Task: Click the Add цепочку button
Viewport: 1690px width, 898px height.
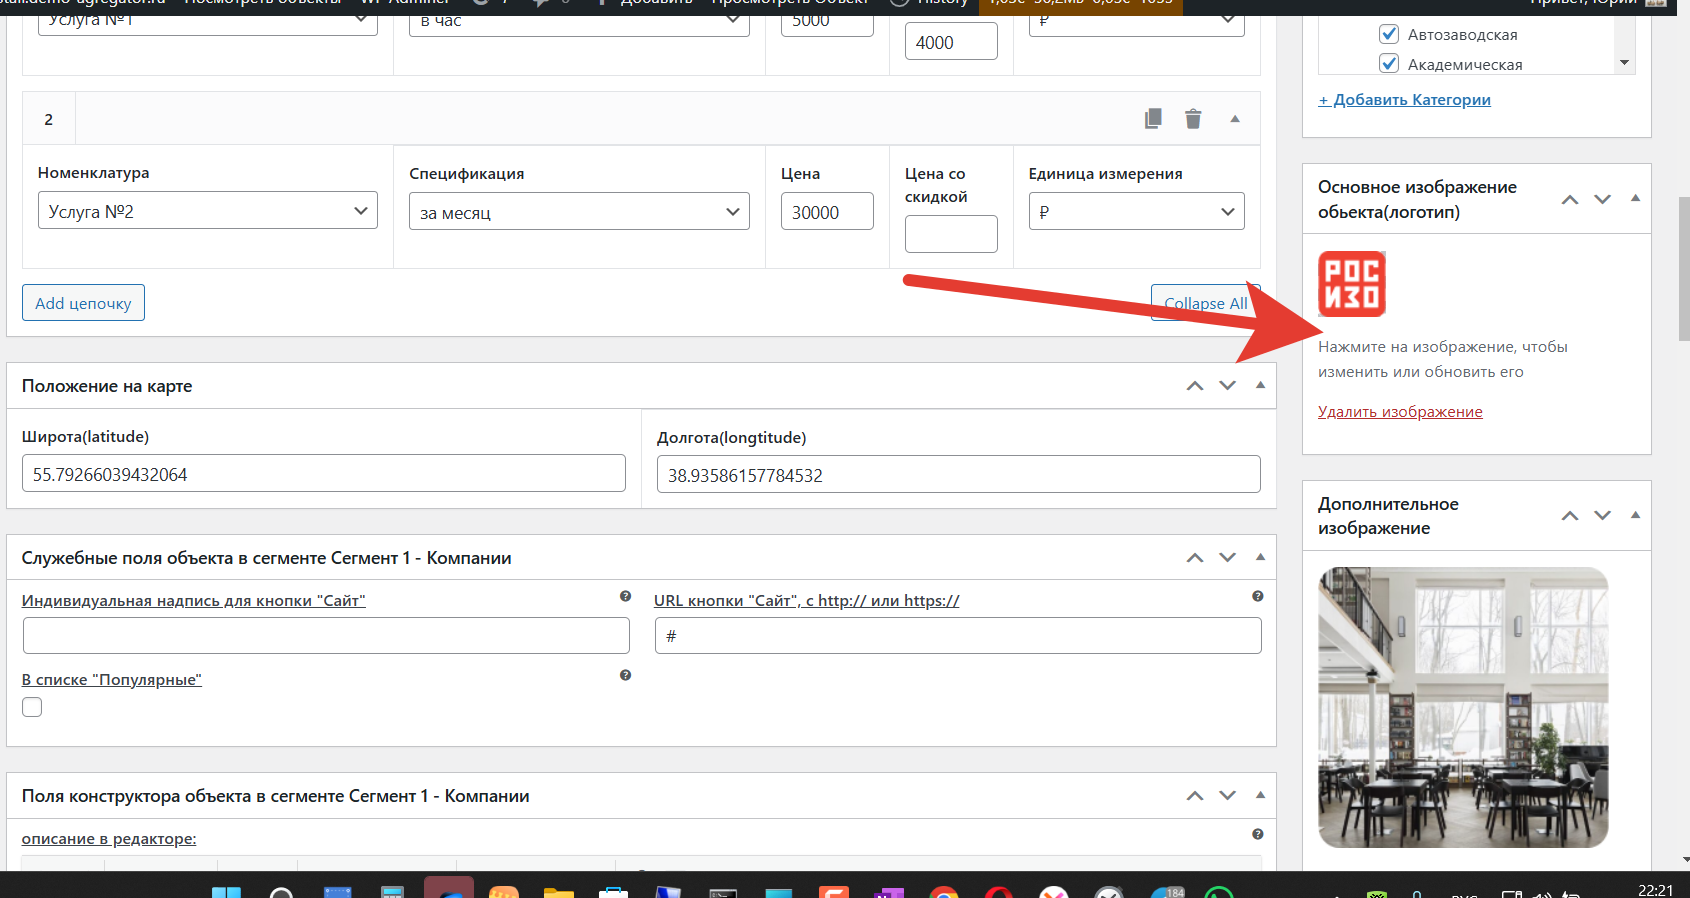Action: point(83,303)
